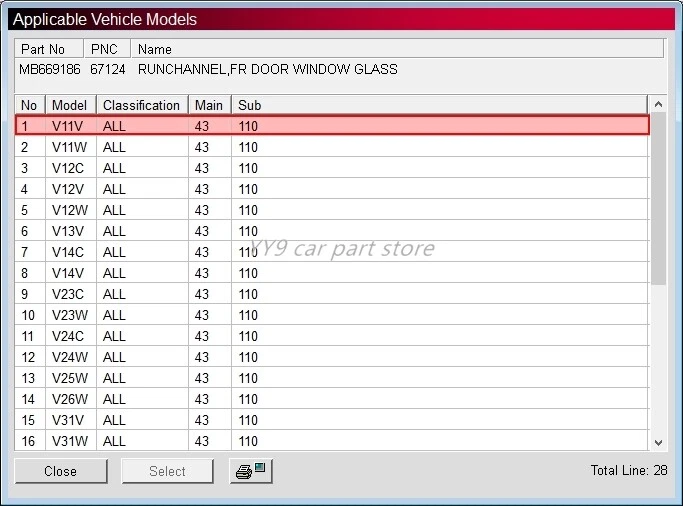Image resolution: width=683 pixels, height=506 pixels.
Task: Select row with model V31W
Action: click(332, 441)
